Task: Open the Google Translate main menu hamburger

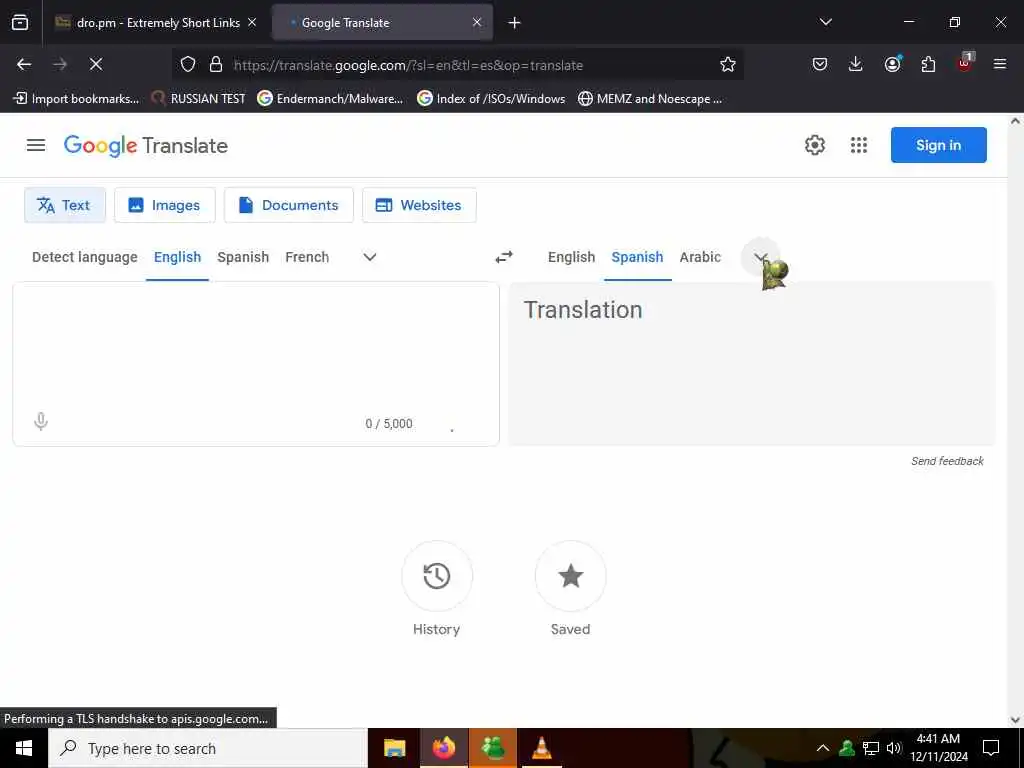Action: (36, 145)
